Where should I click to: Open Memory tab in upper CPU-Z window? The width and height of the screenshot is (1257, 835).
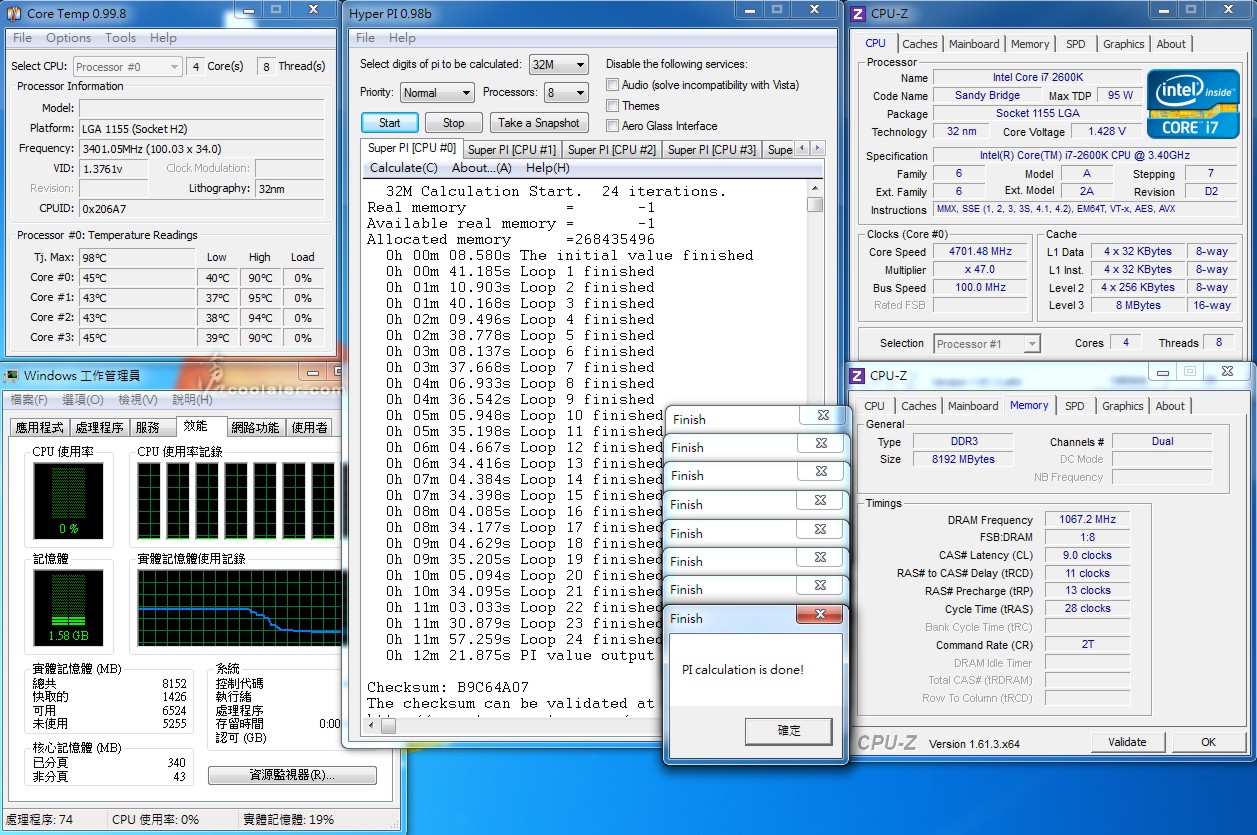pyautogui.click(x=1030, y=44)
